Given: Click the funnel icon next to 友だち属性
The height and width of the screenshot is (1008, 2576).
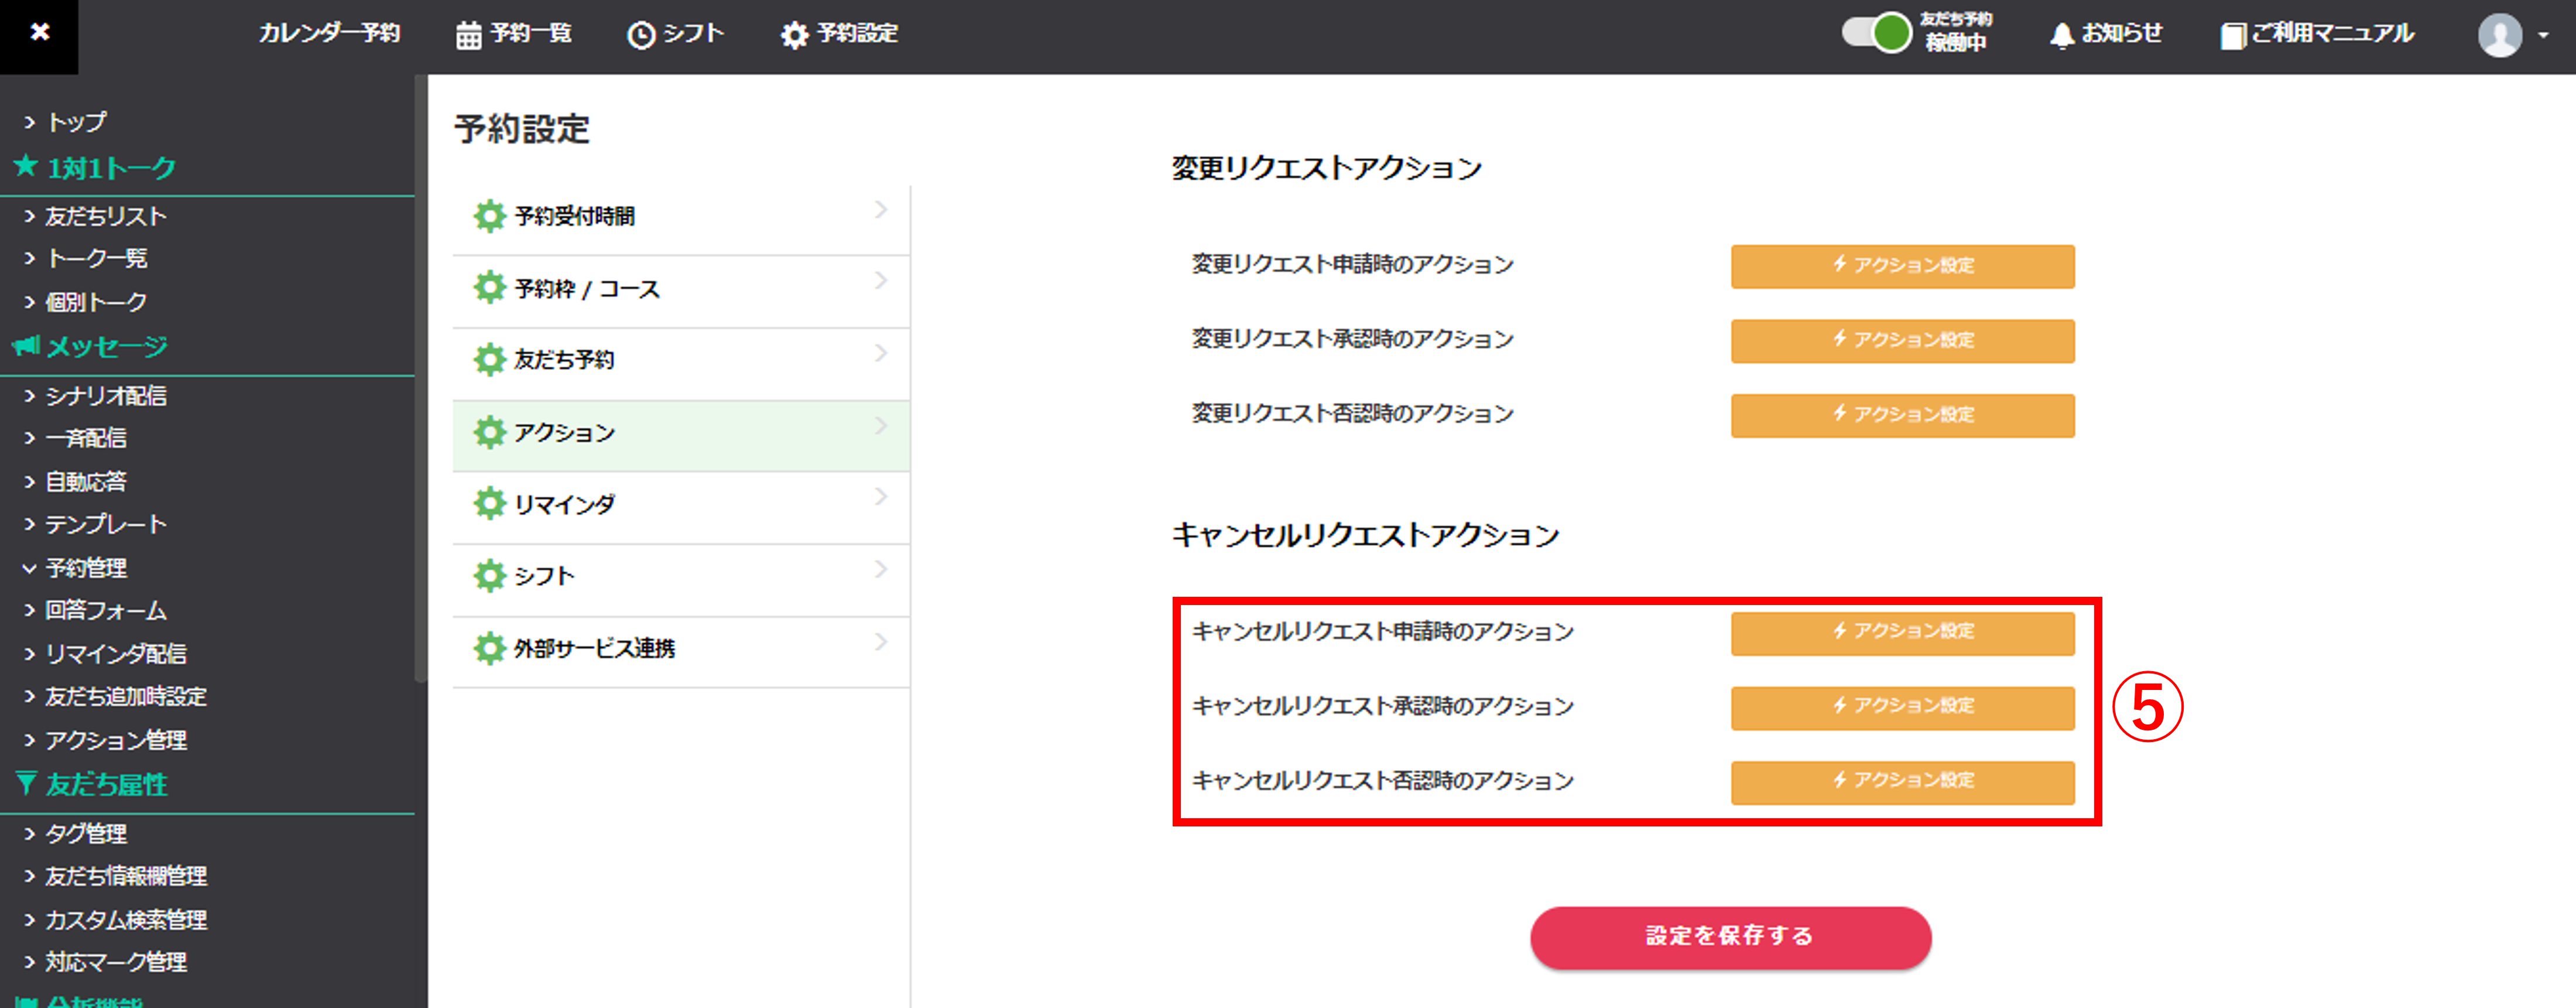Looking at the screenshot, I should pos(26,784).
